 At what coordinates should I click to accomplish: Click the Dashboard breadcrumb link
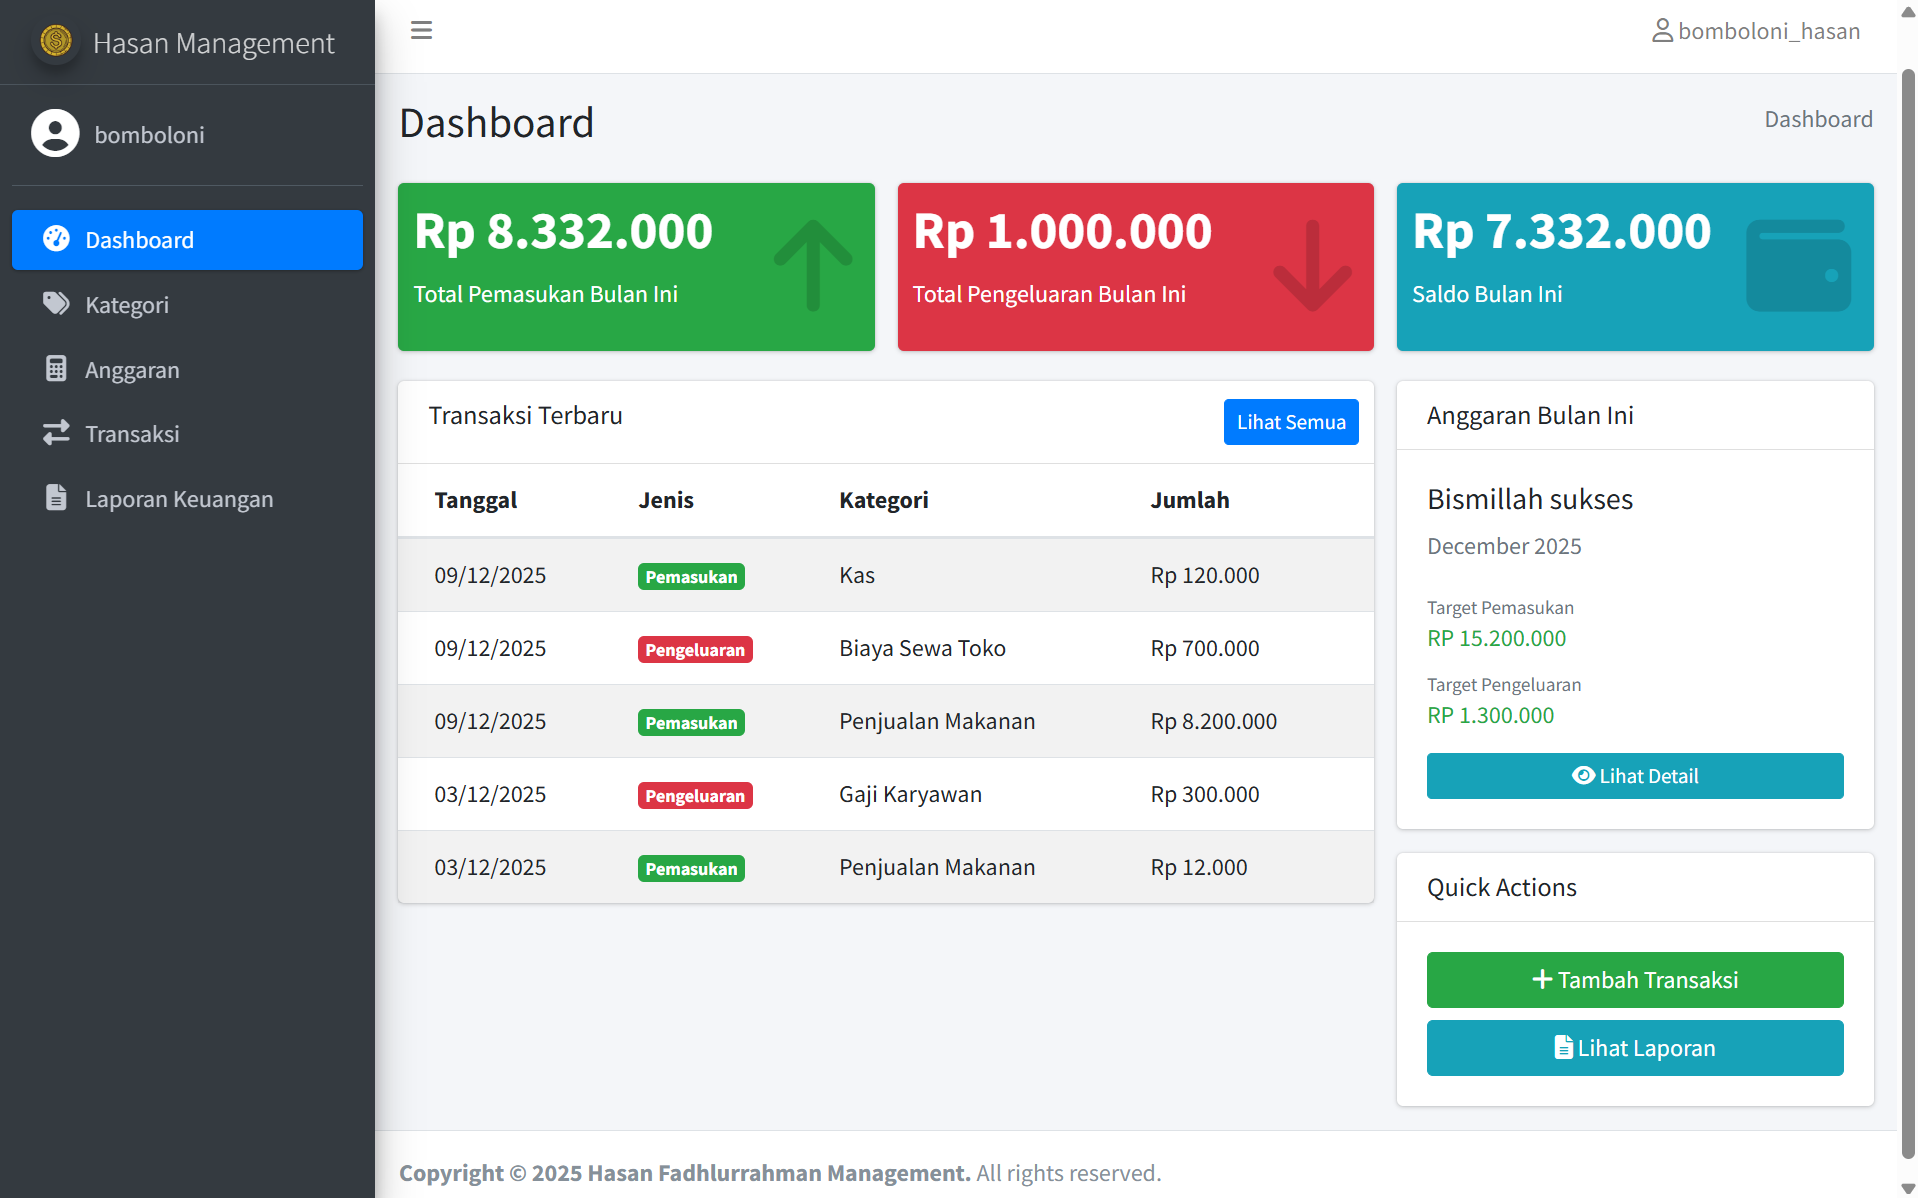point(1817,119)
